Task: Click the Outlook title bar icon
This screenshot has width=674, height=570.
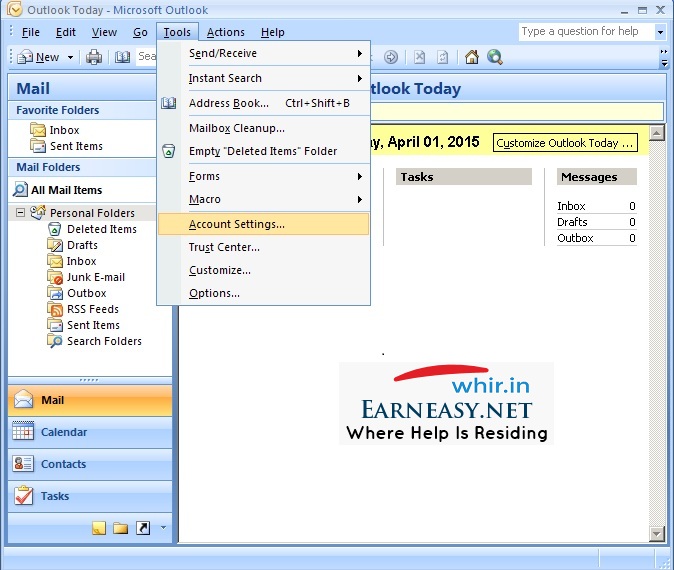Action: pos(15,9)
